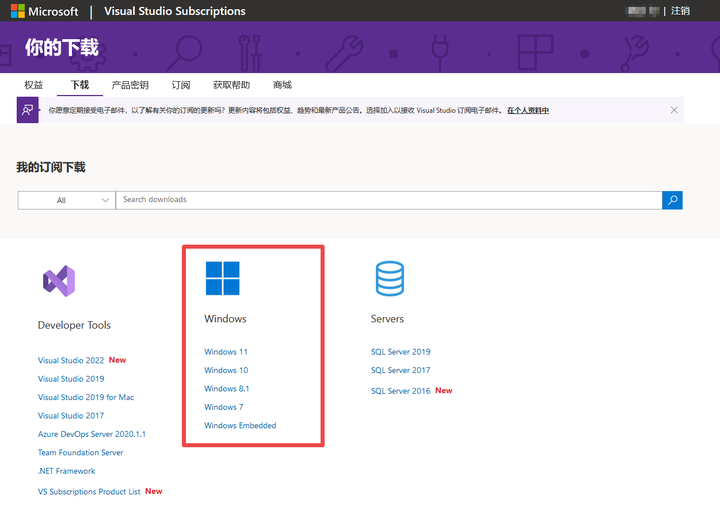The width and height of the screenshot is (720, 514).
Task: Select the Visual Studio 2017 link
Action: pos(71,416)
